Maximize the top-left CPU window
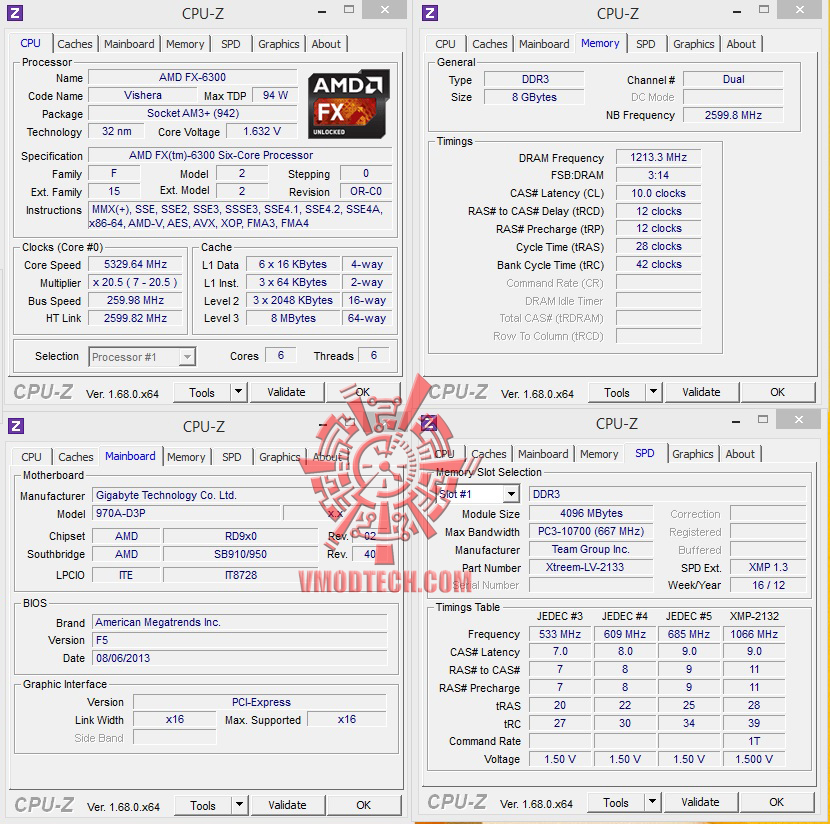 tap(349, 10)
